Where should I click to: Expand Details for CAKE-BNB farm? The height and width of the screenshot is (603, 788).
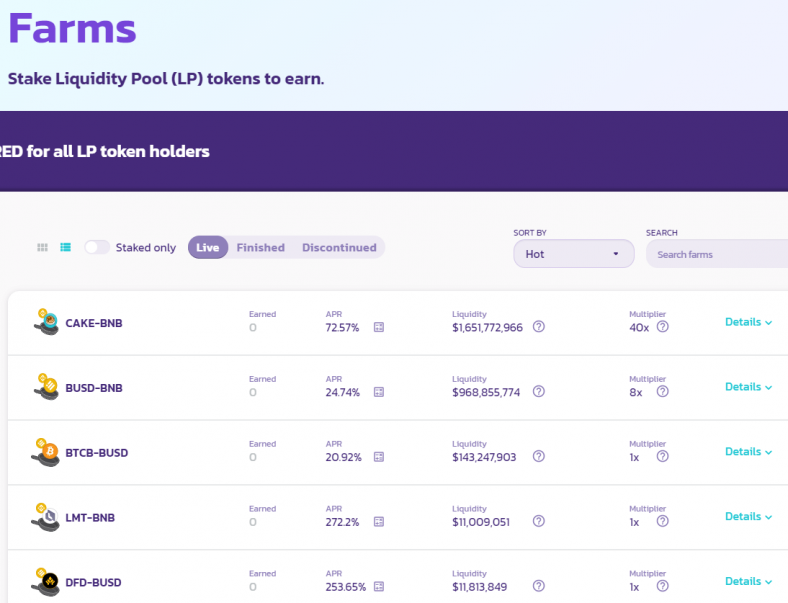pos(749,322)
